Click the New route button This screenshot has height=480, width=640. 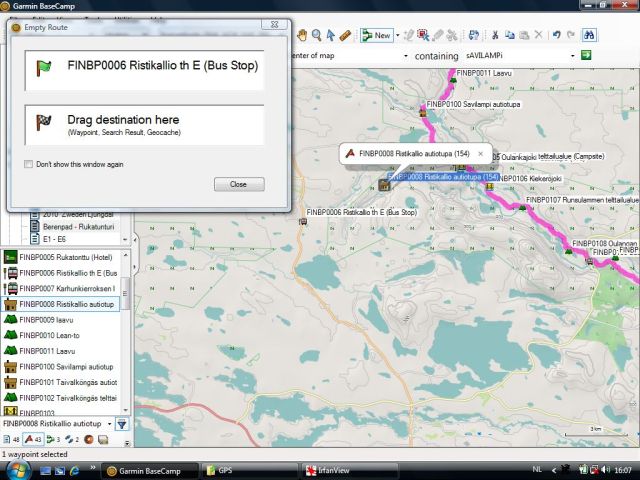click(376, 35)
